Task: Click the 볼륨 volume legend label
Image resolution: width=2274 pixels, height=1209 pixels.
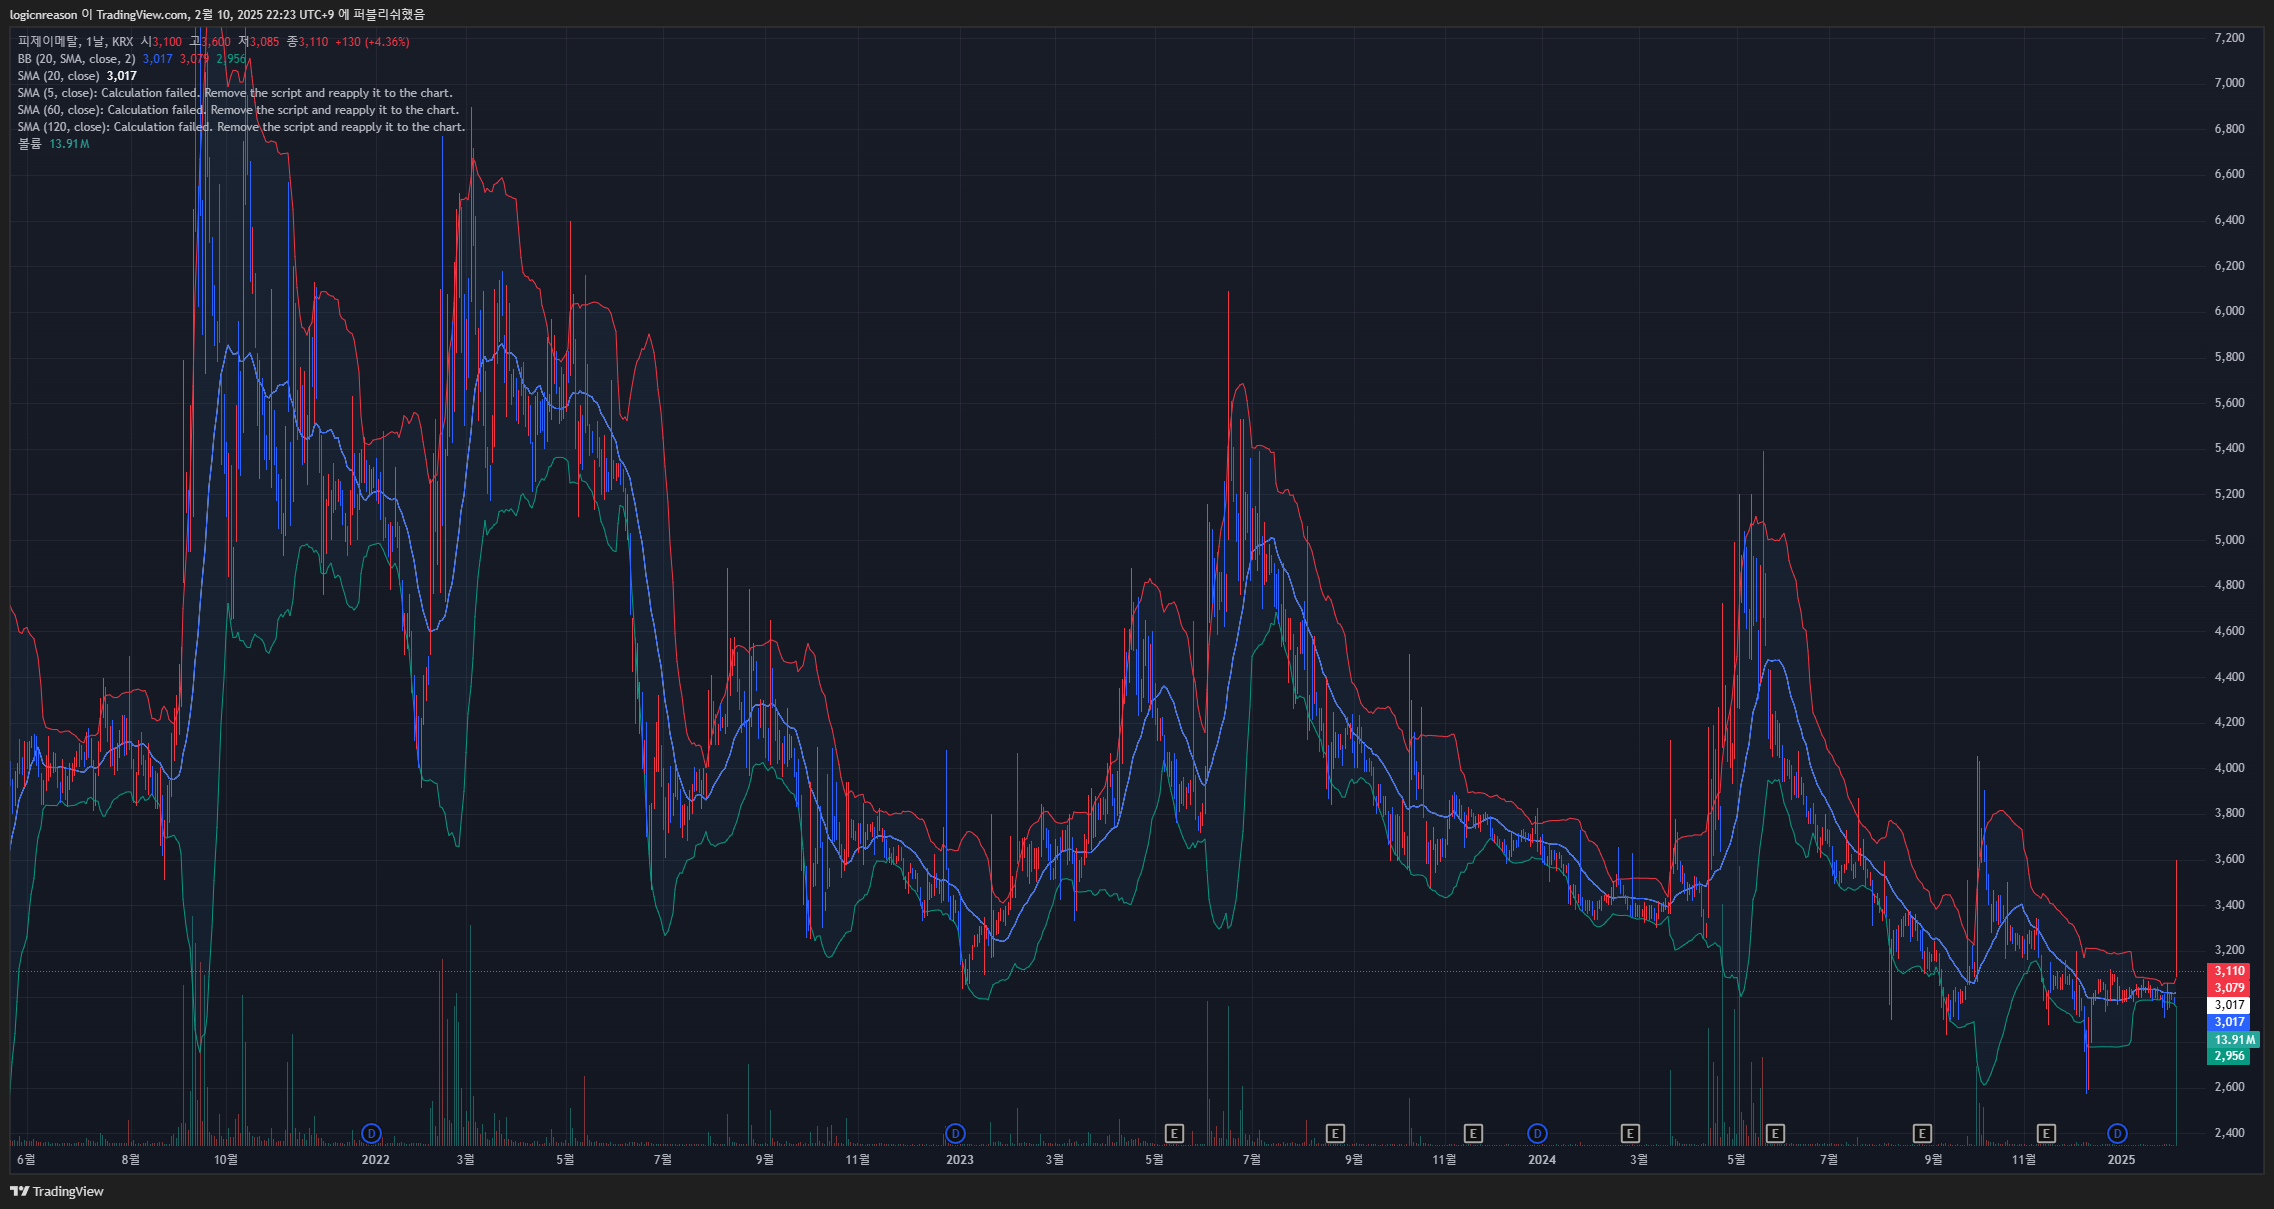Action: pyautogui.click(x=29, y=144)
